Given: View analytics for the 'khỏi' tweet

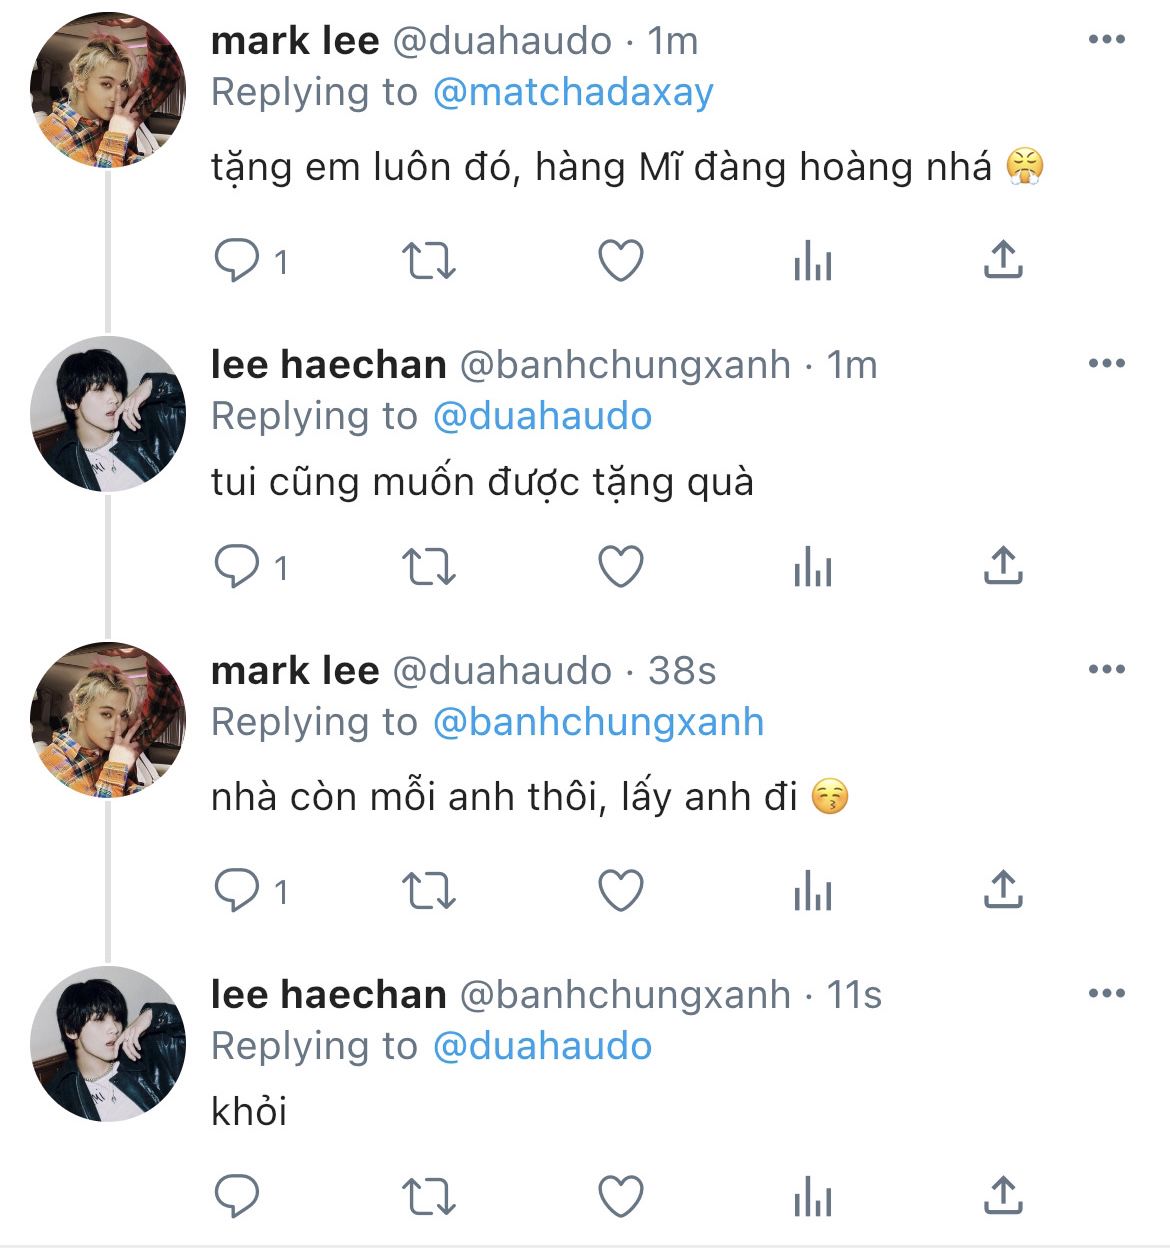Looking at the screenshot, I should tap(812, 1197).
